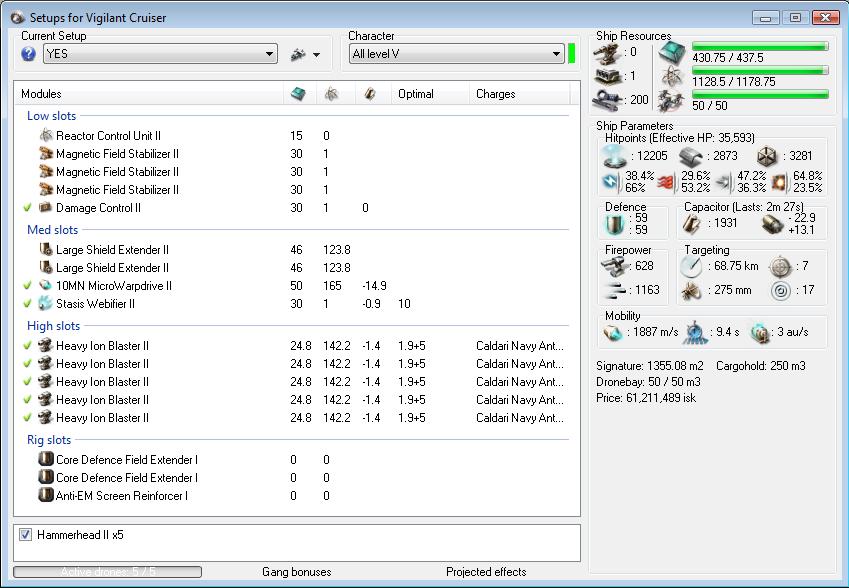The height and width of the screenshot is (588, 849).
Task: Click the shield hitpoints icon in Ship Parameters
Action: [x=614, y=156]
